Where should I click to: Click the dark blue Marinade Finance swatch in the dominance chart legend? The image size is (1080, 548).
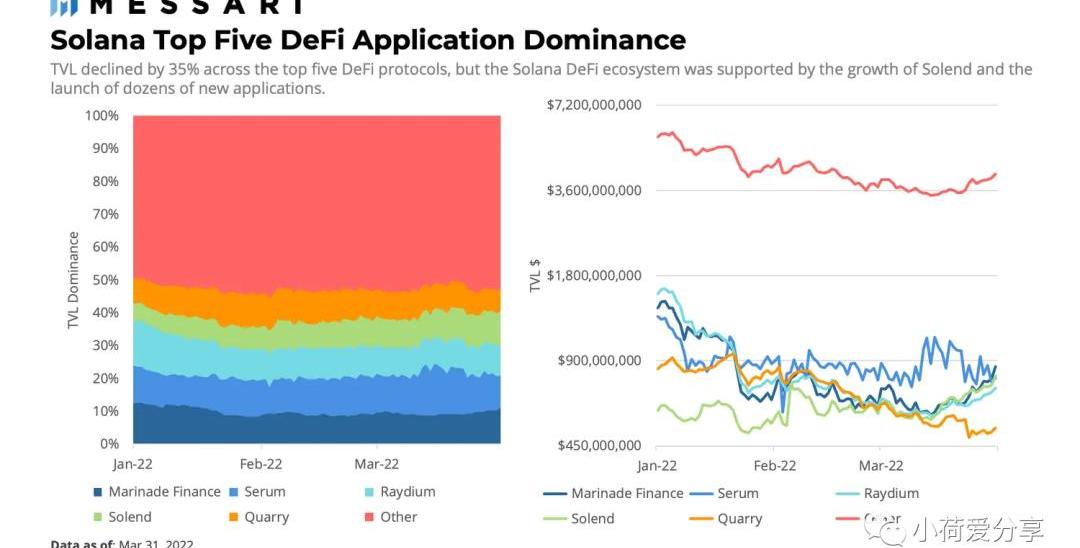point(98,492)
